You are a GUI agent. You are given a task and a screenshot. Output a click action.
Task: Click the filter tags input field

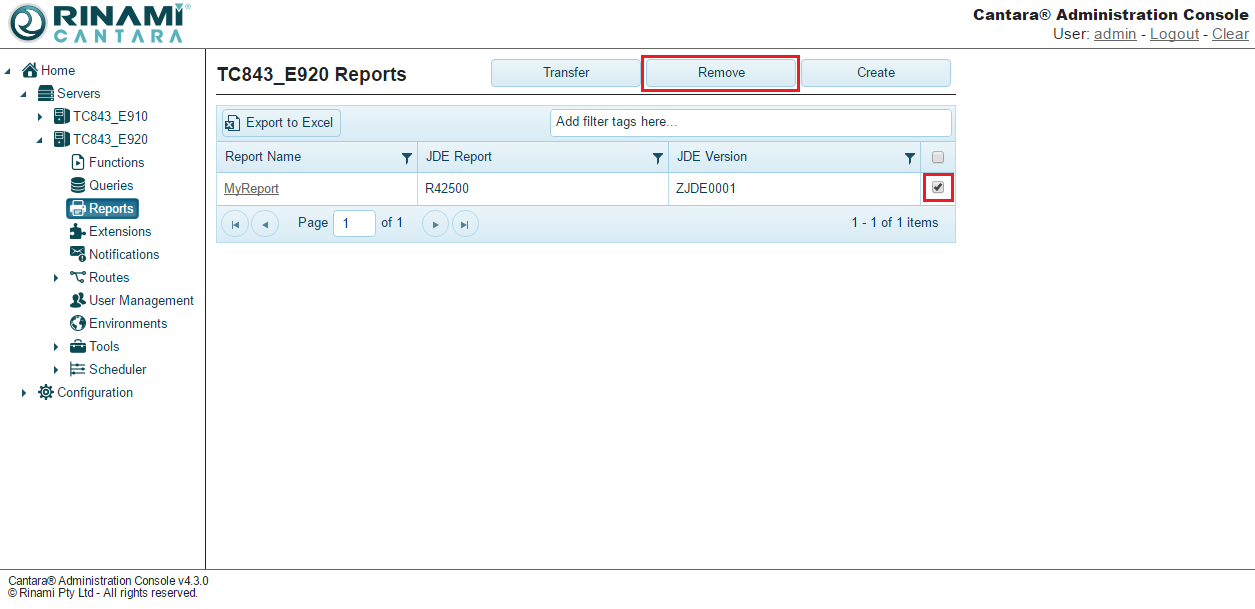[750, 122]
